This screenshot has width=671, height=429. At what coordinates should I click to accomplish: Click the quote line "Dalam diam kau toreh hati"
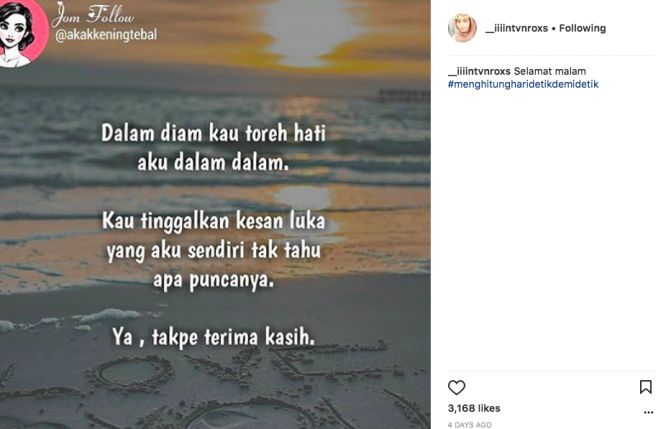point(213,133)
